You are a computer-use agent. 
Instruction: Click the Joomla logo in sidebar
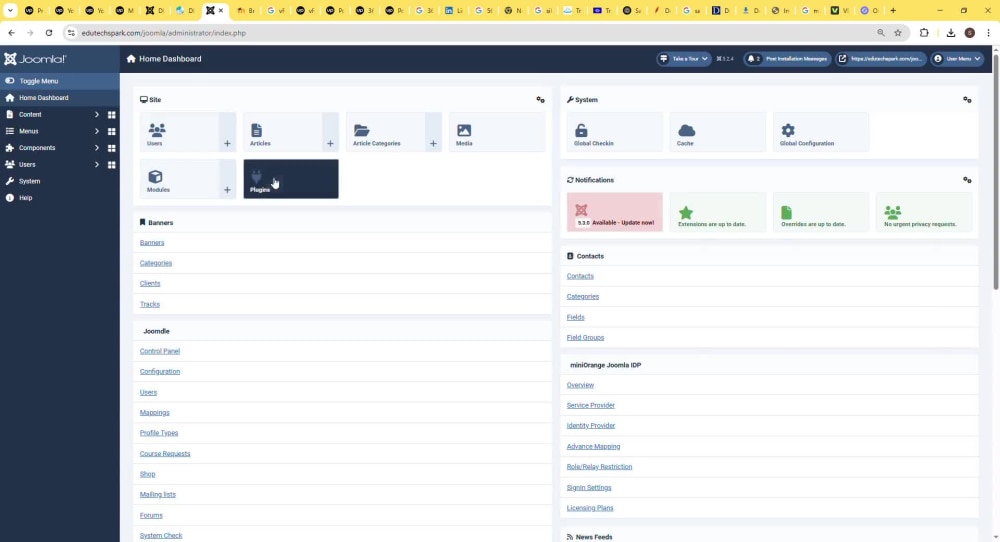(35, 59)
